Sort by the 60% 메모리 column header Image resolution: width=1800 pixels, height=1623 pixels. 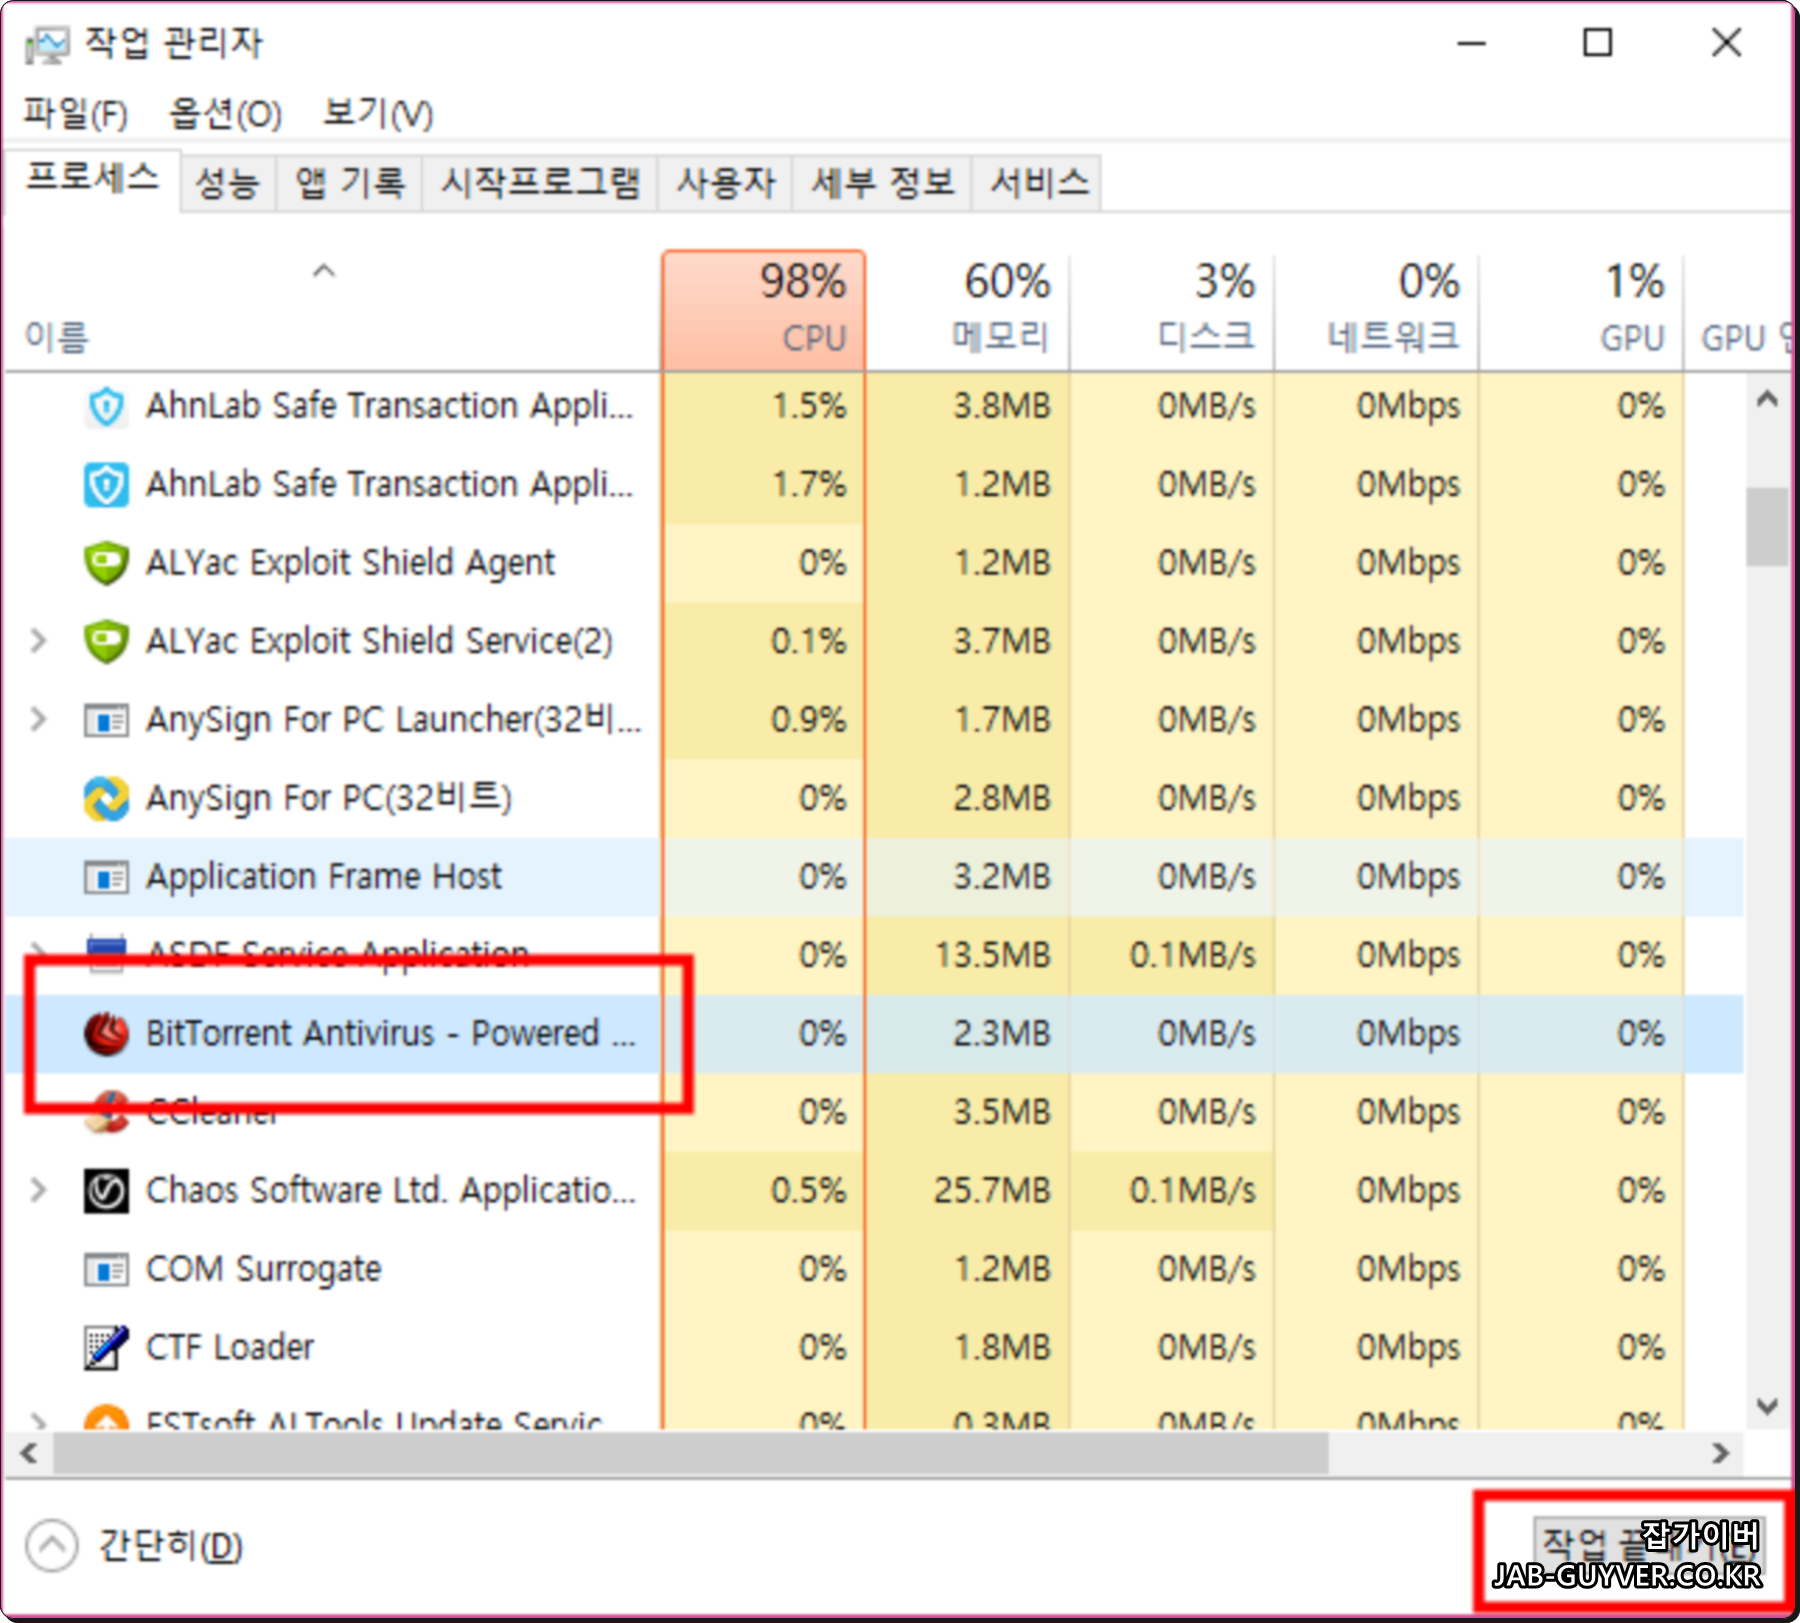(x=968, y=310)
